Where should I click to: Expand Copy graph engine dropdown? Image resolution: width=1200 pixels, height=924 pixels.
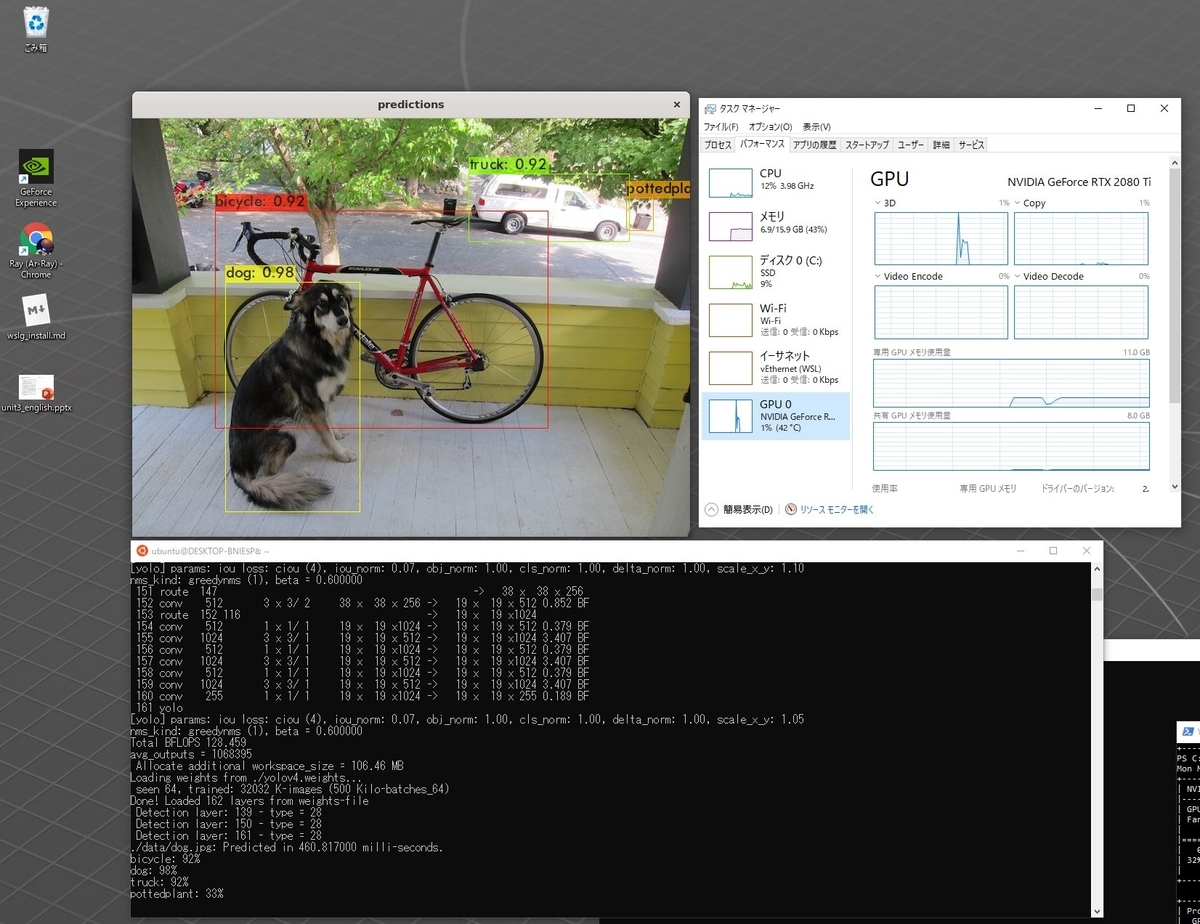(1019, 203)
